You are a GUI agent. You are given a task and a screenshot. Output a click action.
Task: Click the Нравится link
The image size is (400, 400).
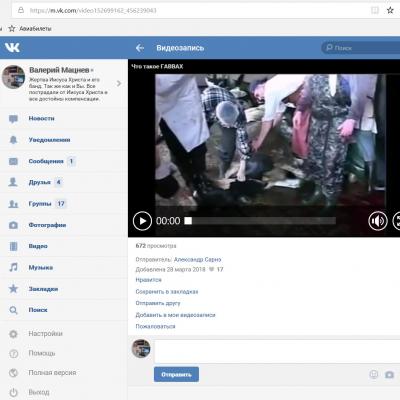[x=149, y=280]
